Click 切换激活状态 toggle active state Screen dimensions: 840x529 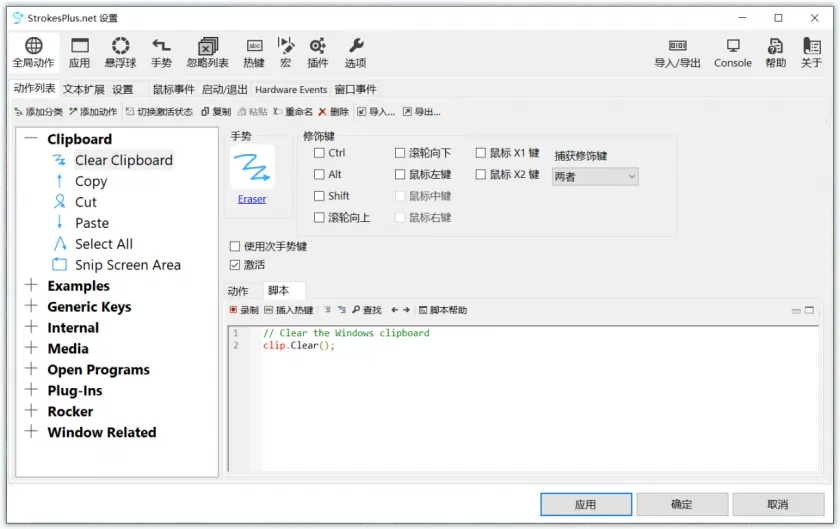click(x=159, y=111)
